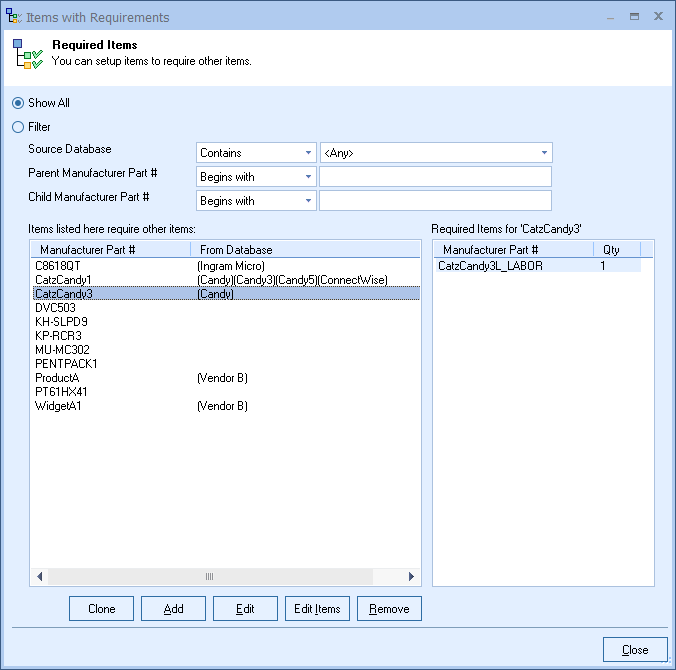Open Parent Manufacturer Part Begins with dropdown
This screenshot has width=676, height=670.
click(256, 177)
